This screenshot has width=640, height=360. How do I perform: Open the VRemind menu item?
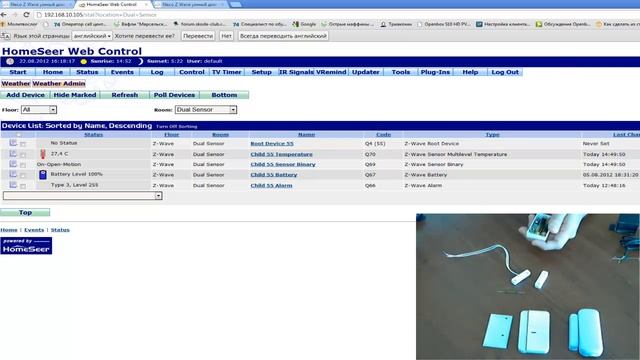click(x=331, y=72)
